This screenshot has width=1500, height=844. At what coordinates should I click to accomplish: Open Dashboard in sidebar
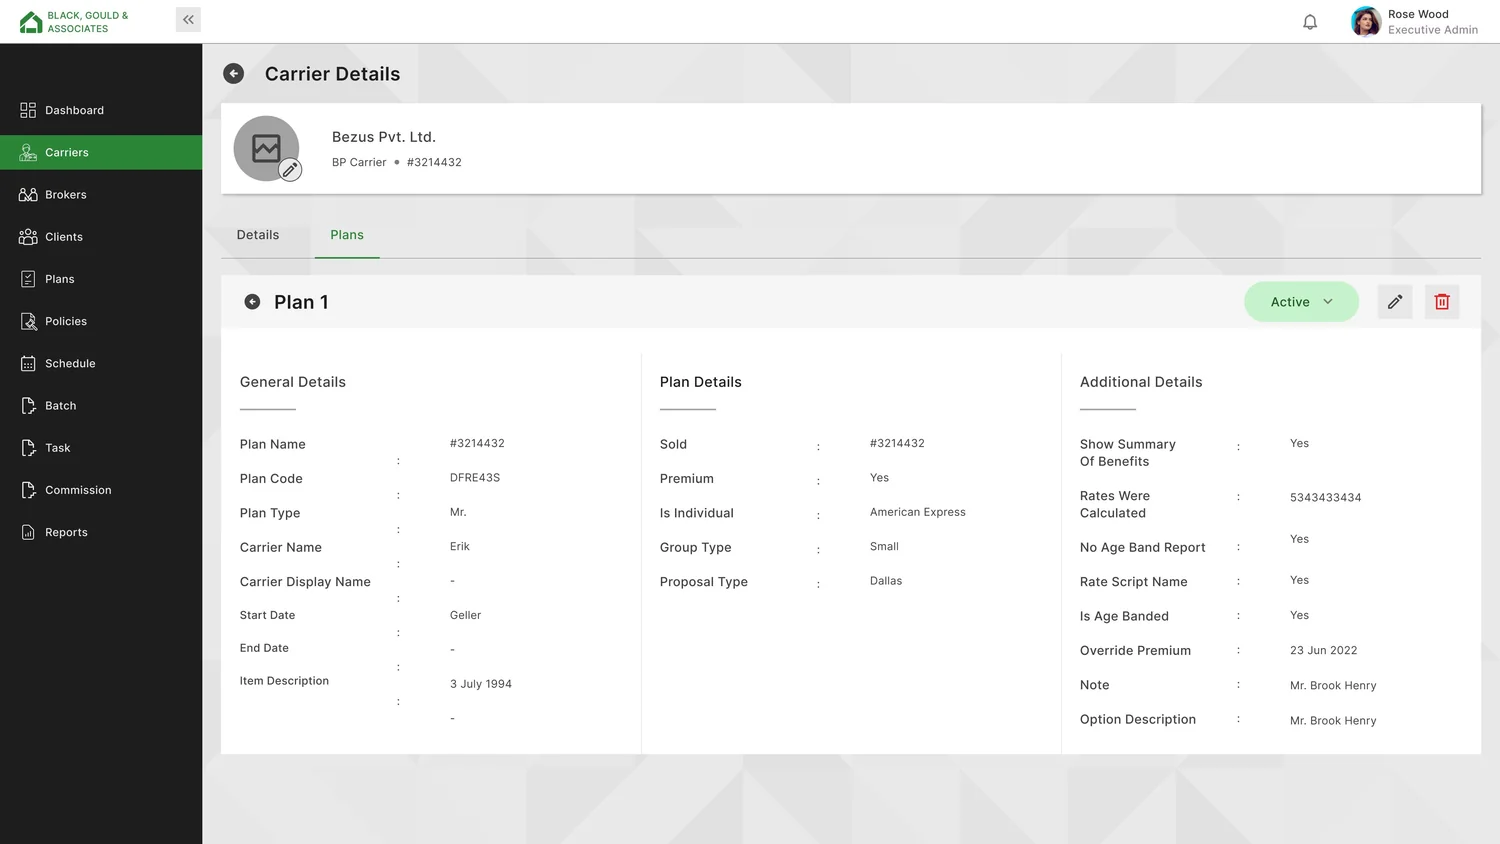pyautogui.click(x=101, y=110)
